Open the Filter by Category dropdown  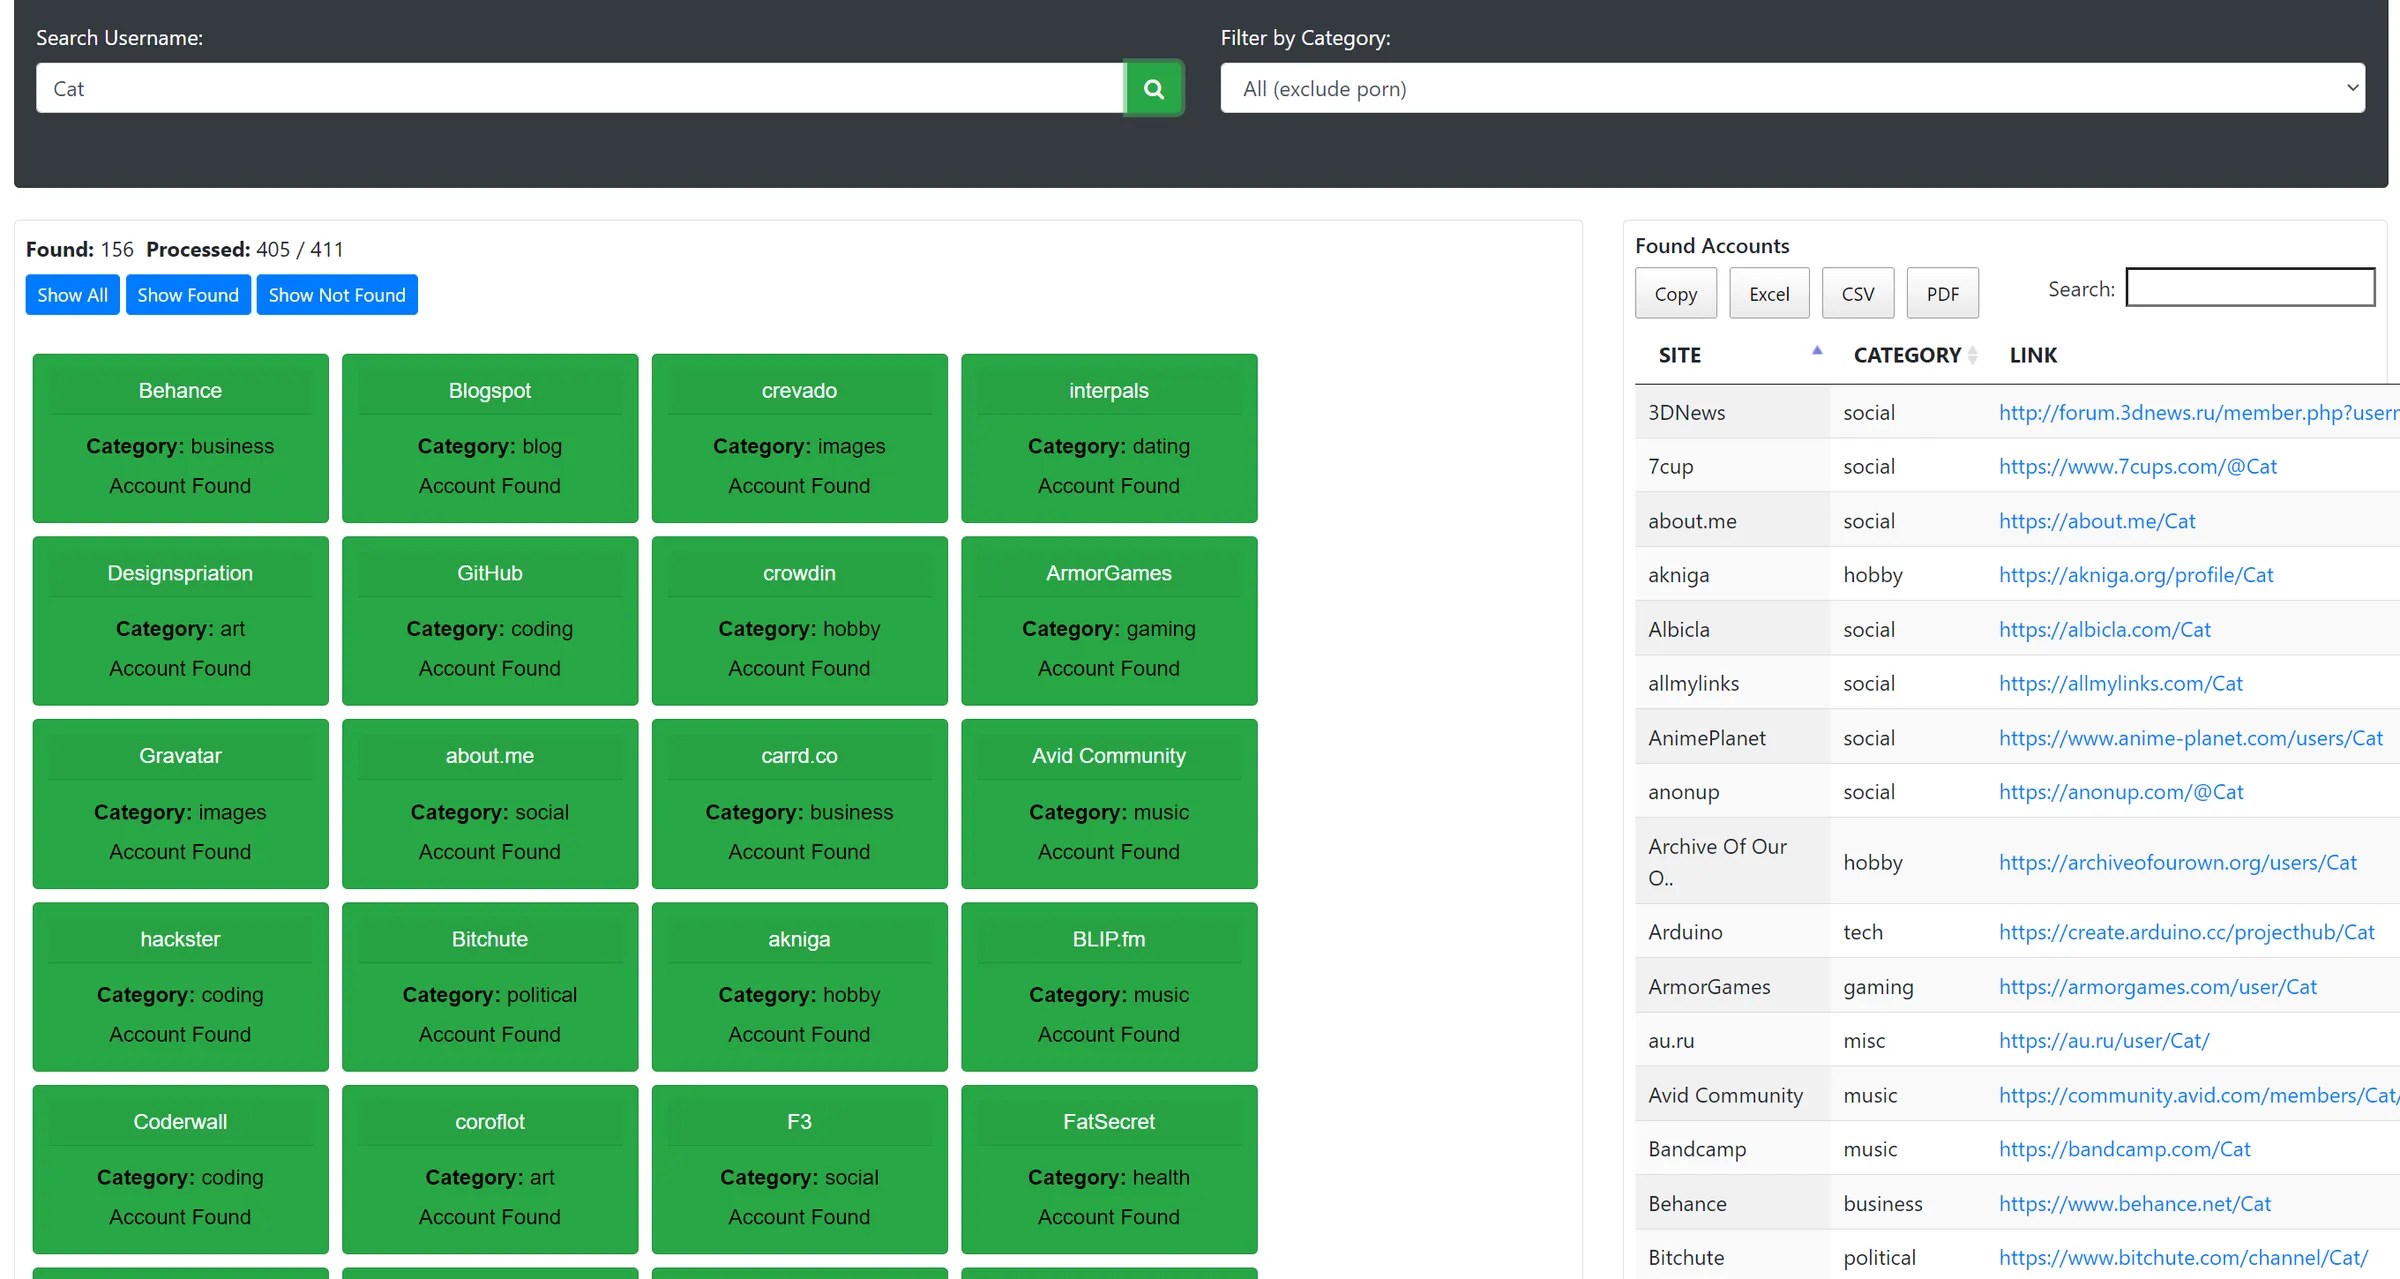point(1792,88)
